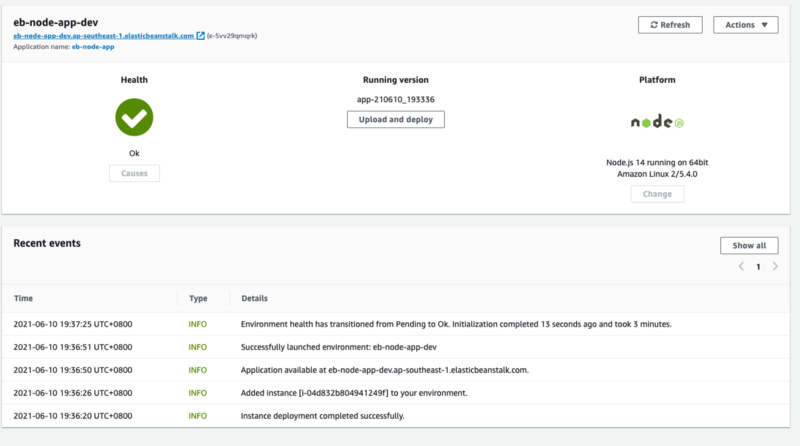Click the Health heading
The height and width of the screenshot is (446, 800).
pyautogui.click(x=134, y=80)
